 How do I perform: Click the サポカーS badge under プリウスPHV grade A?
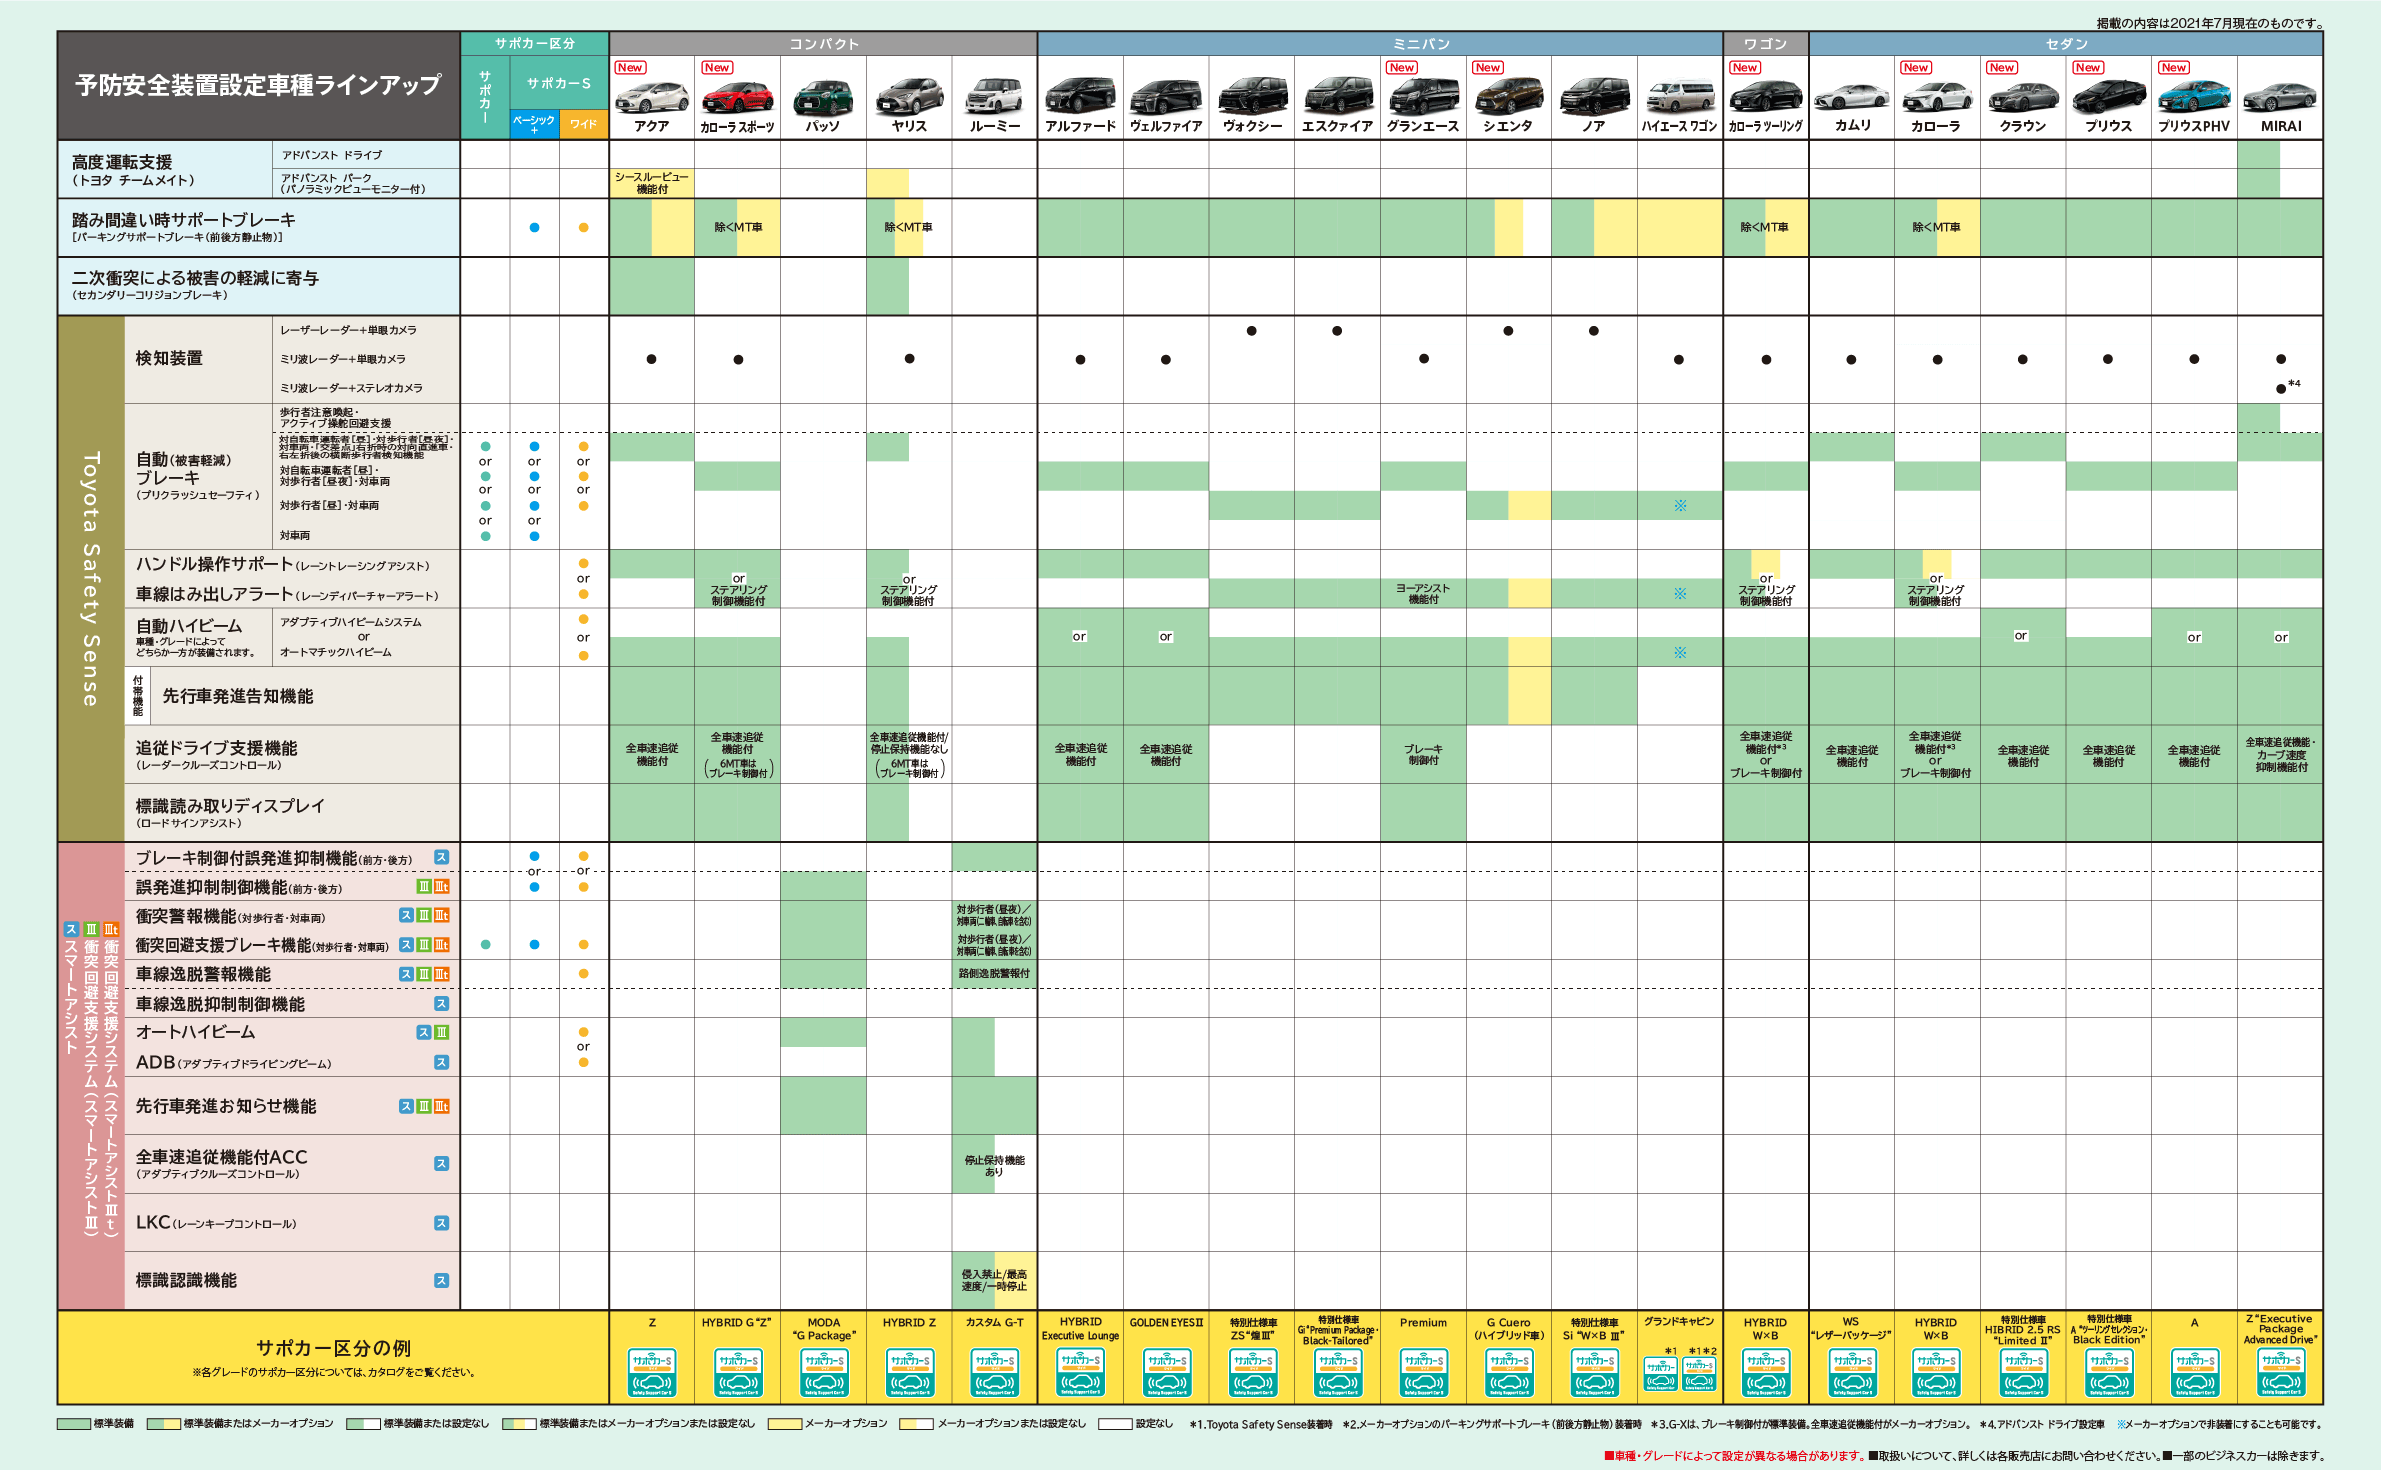pos(2195,1372)
